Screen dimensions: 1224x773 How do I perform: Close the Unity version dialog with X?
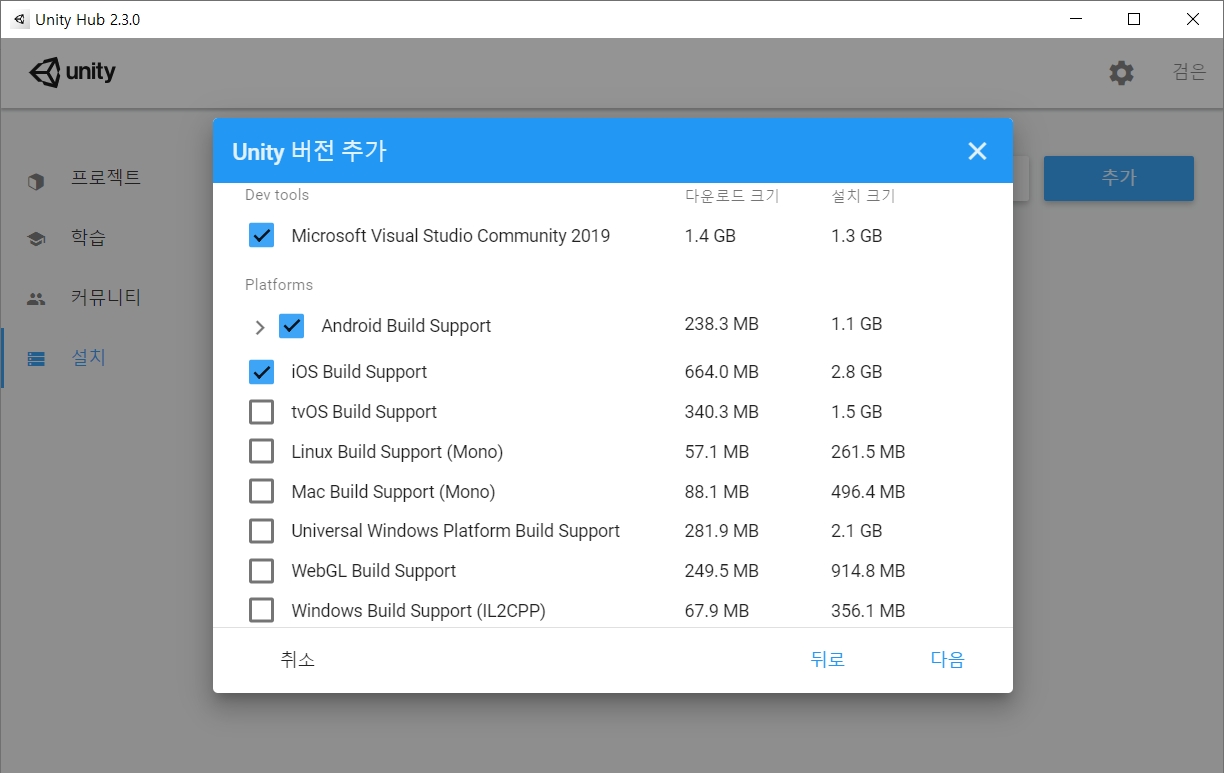977,151
